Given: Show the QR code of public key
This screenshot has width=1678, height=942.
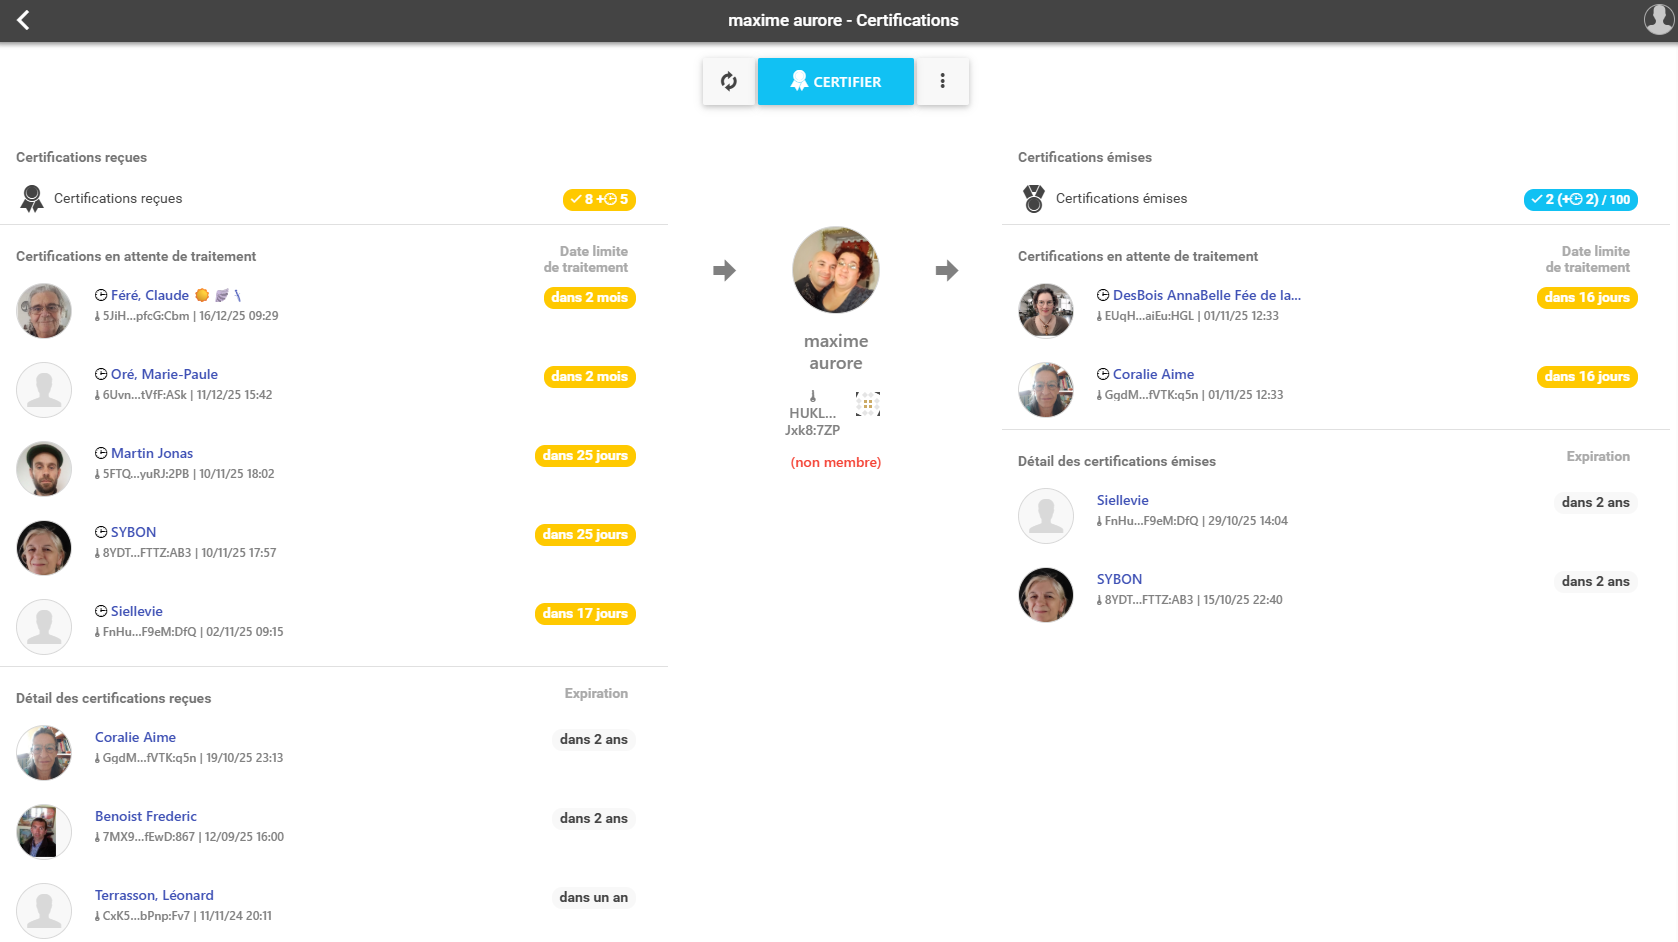Looking at the screenshot, I should (867, 404).
